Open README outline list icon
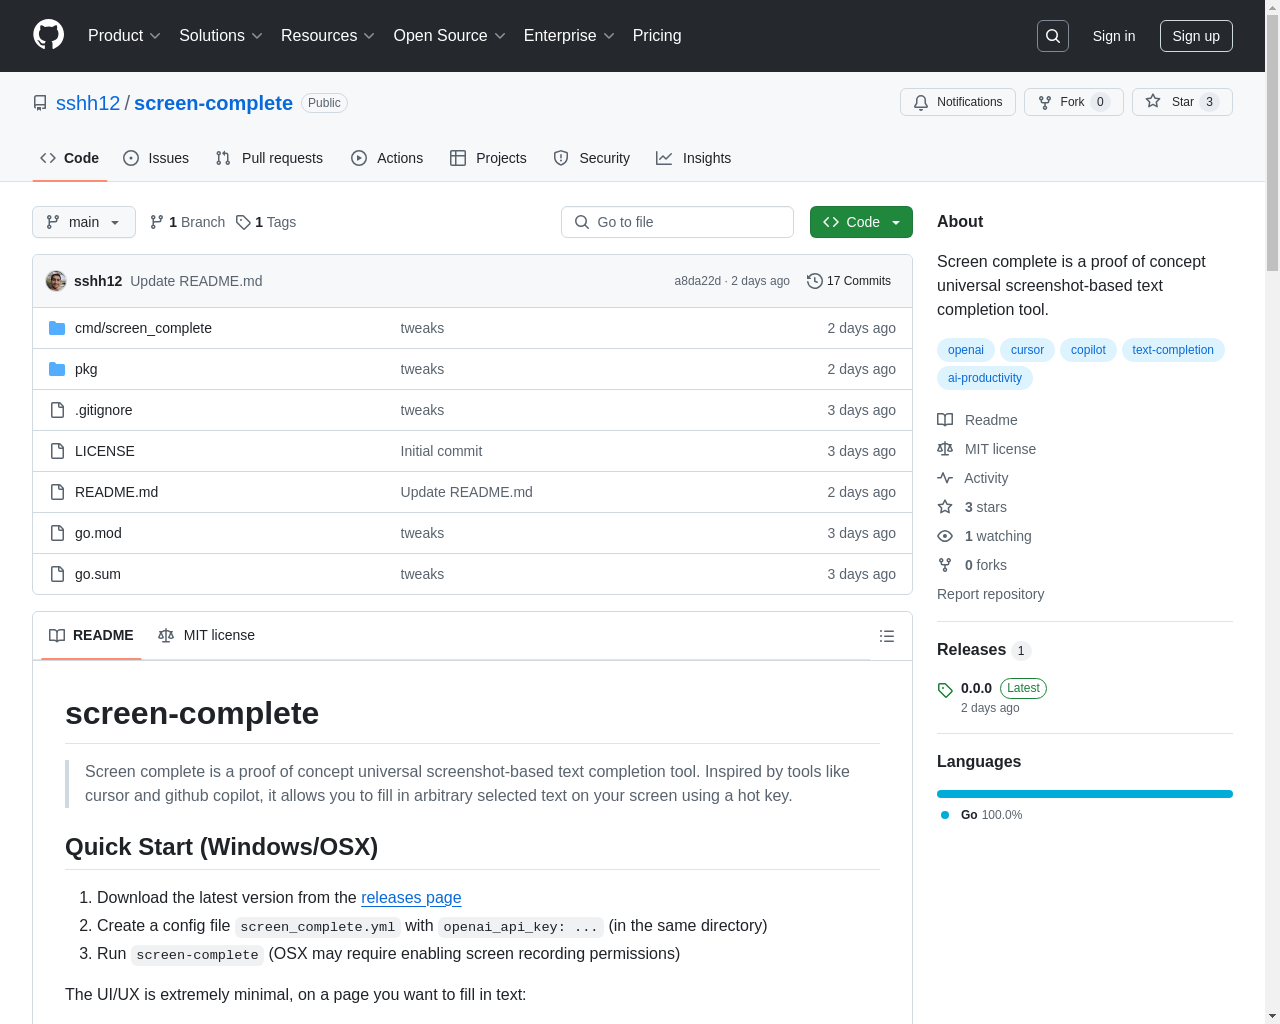The height and width of the screenshot is (1024, 1280). (887, 636)
